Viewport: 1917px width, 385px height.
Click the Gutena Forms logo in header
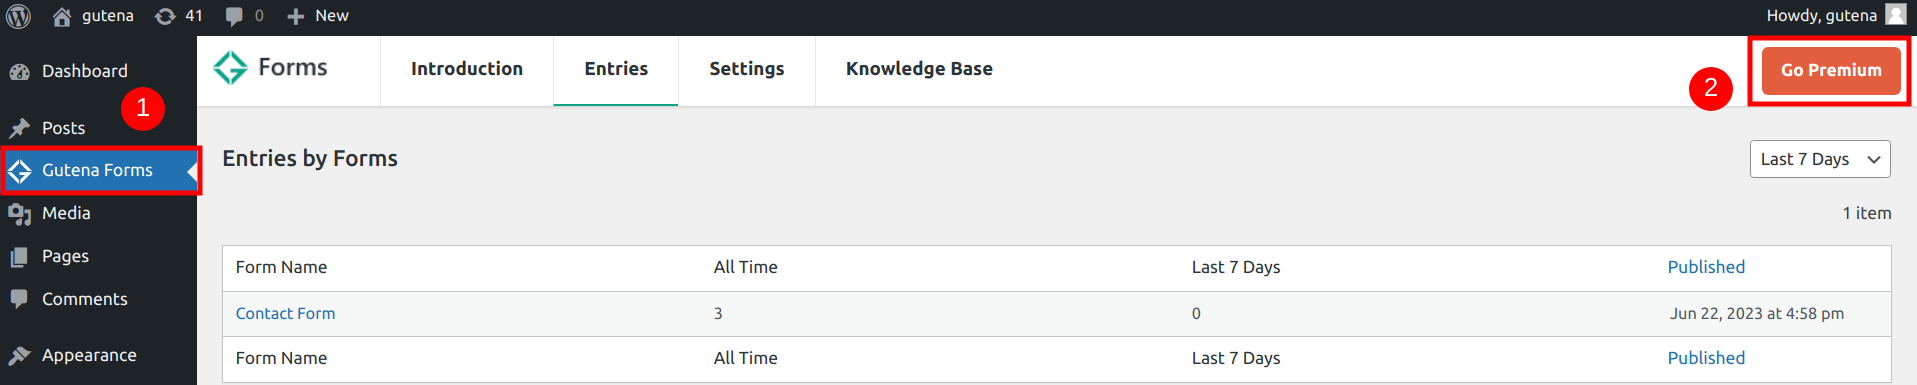click(x=230, y=68)
